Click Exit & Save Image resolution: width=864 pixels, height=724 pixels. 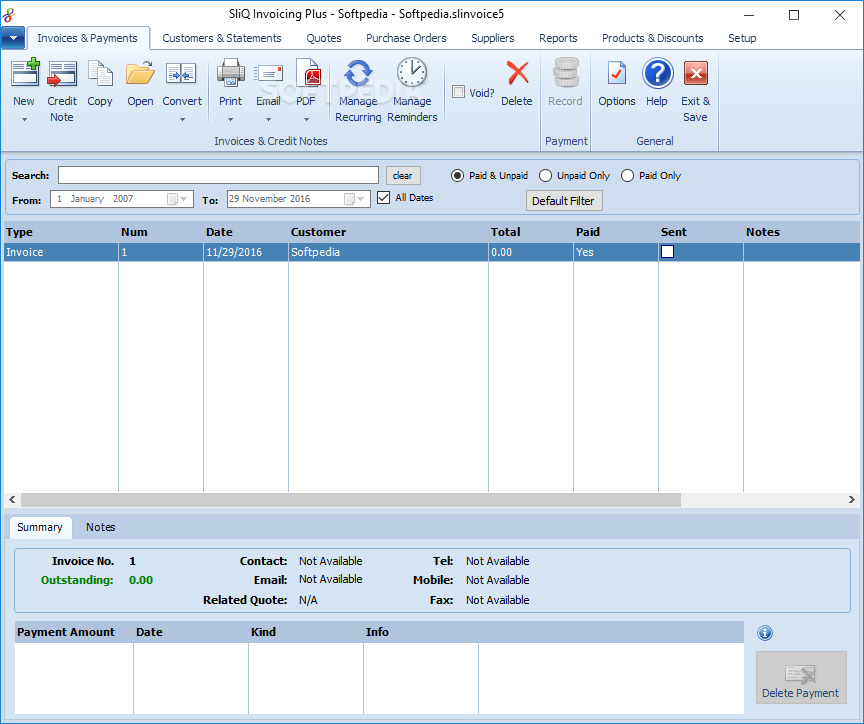695,91
